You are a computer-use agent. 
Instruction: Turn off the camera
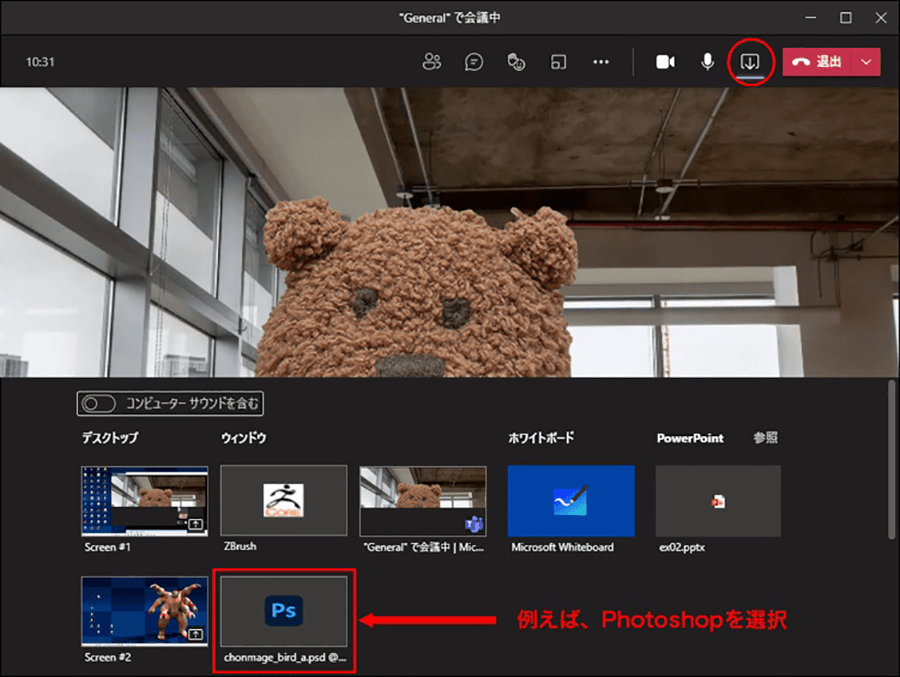point(665,62)
